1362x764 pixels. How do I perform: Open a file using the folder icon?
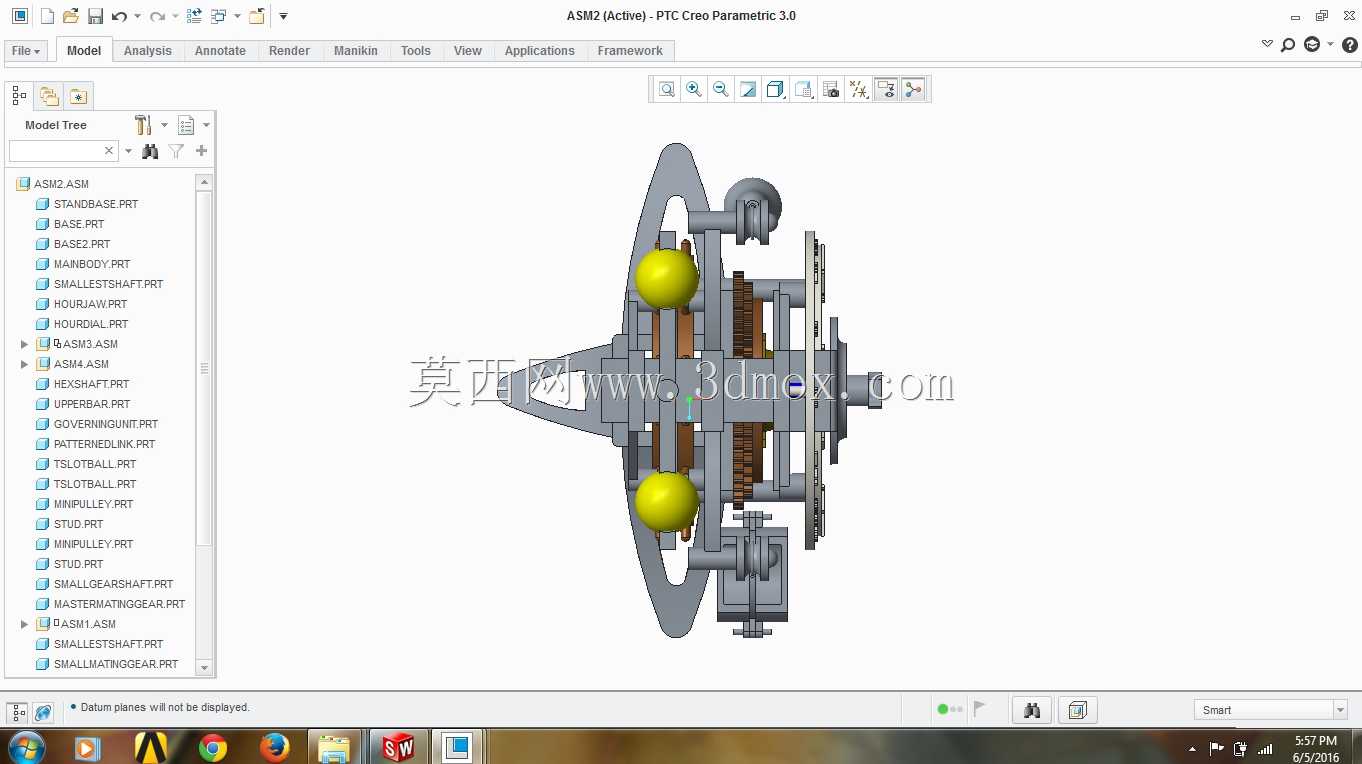tap(71, 16)
